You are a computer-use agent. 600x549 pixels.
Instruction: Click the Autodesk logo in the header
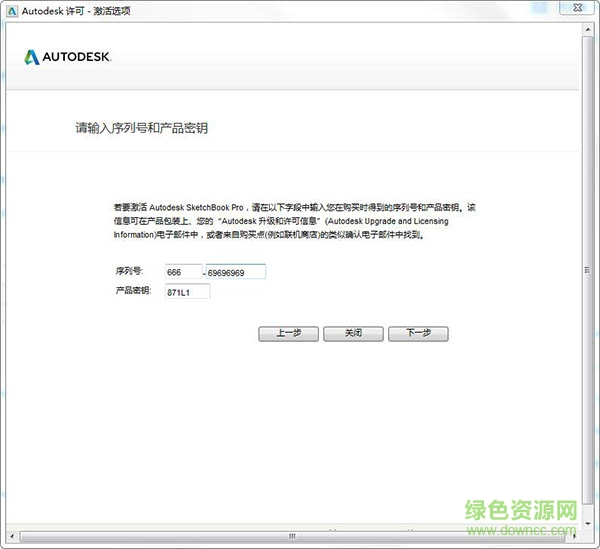click(67, 57)
